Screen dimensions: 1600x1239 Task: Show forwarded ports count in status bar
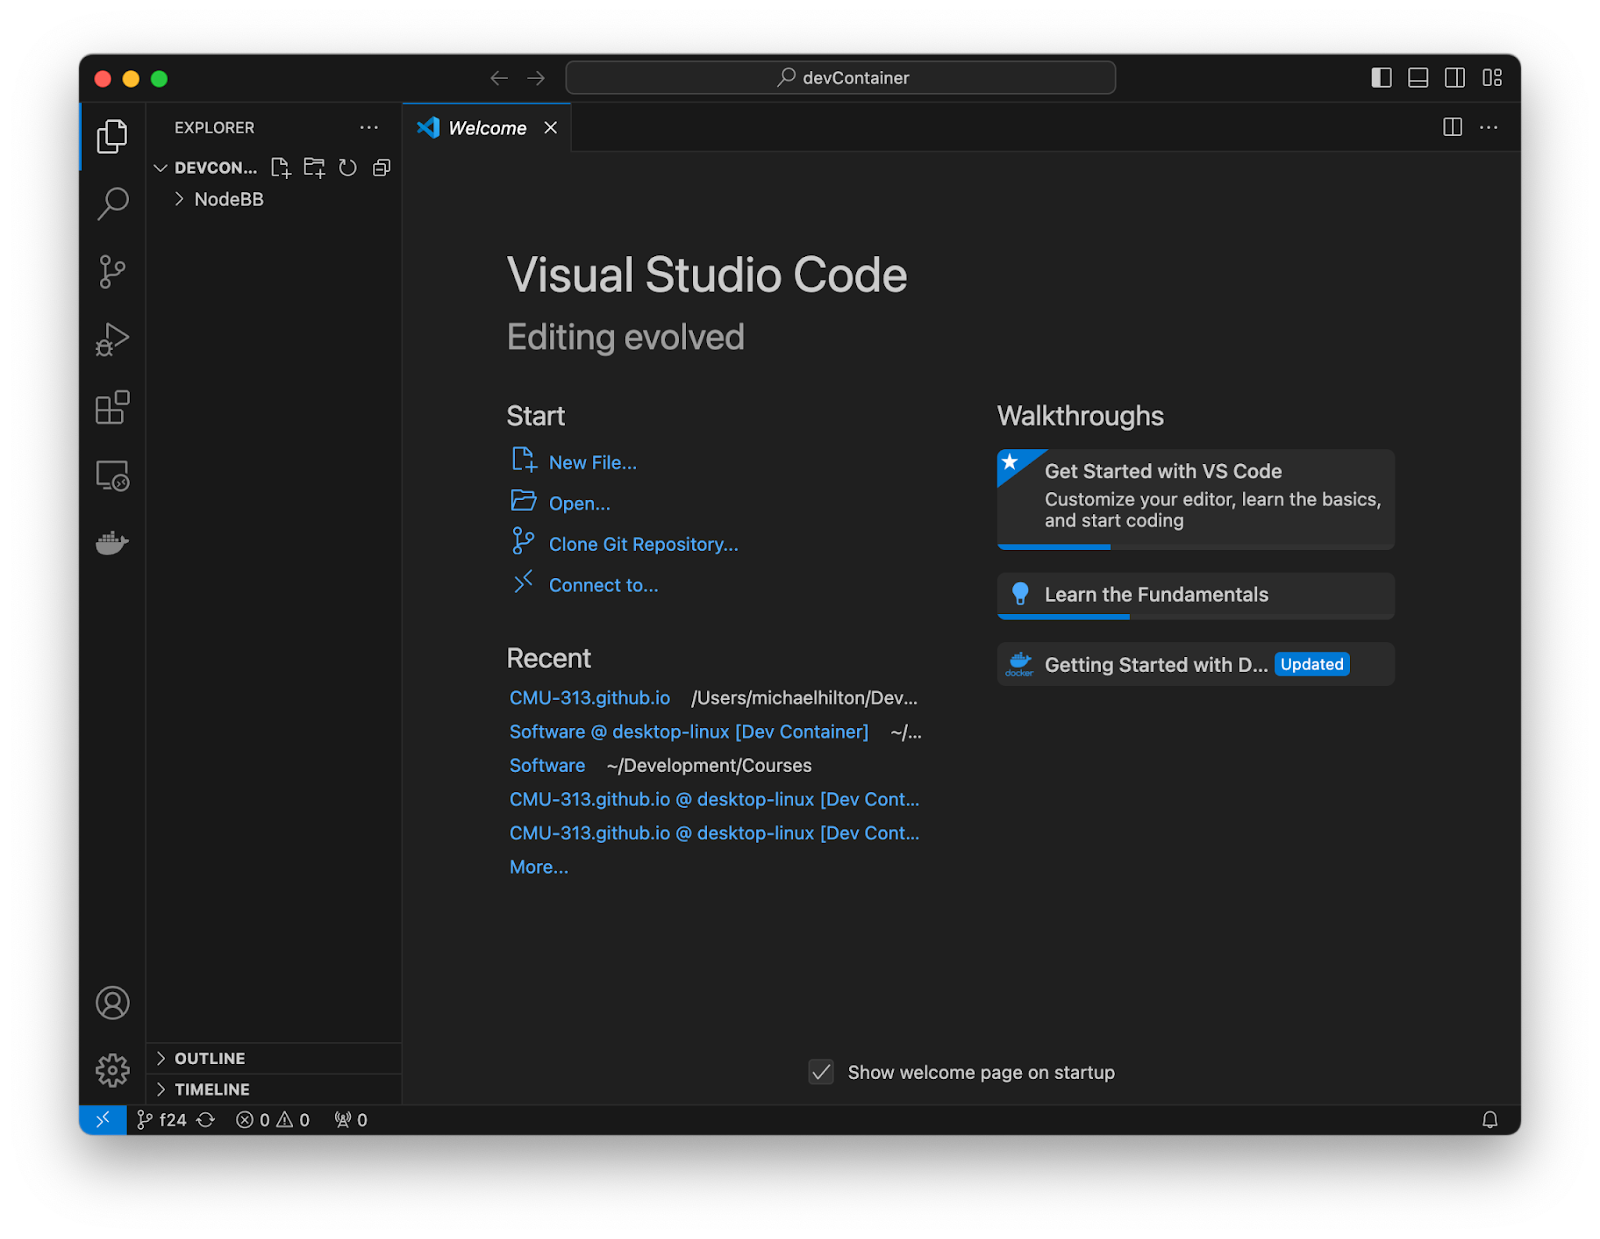[x=351, y=1120]
